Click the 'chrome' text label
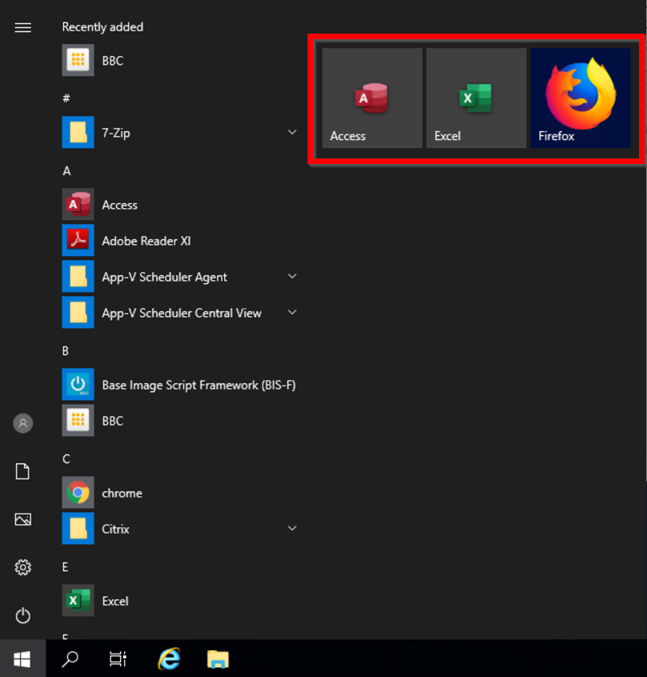The image size is (647, 677). tap(122, 493)
